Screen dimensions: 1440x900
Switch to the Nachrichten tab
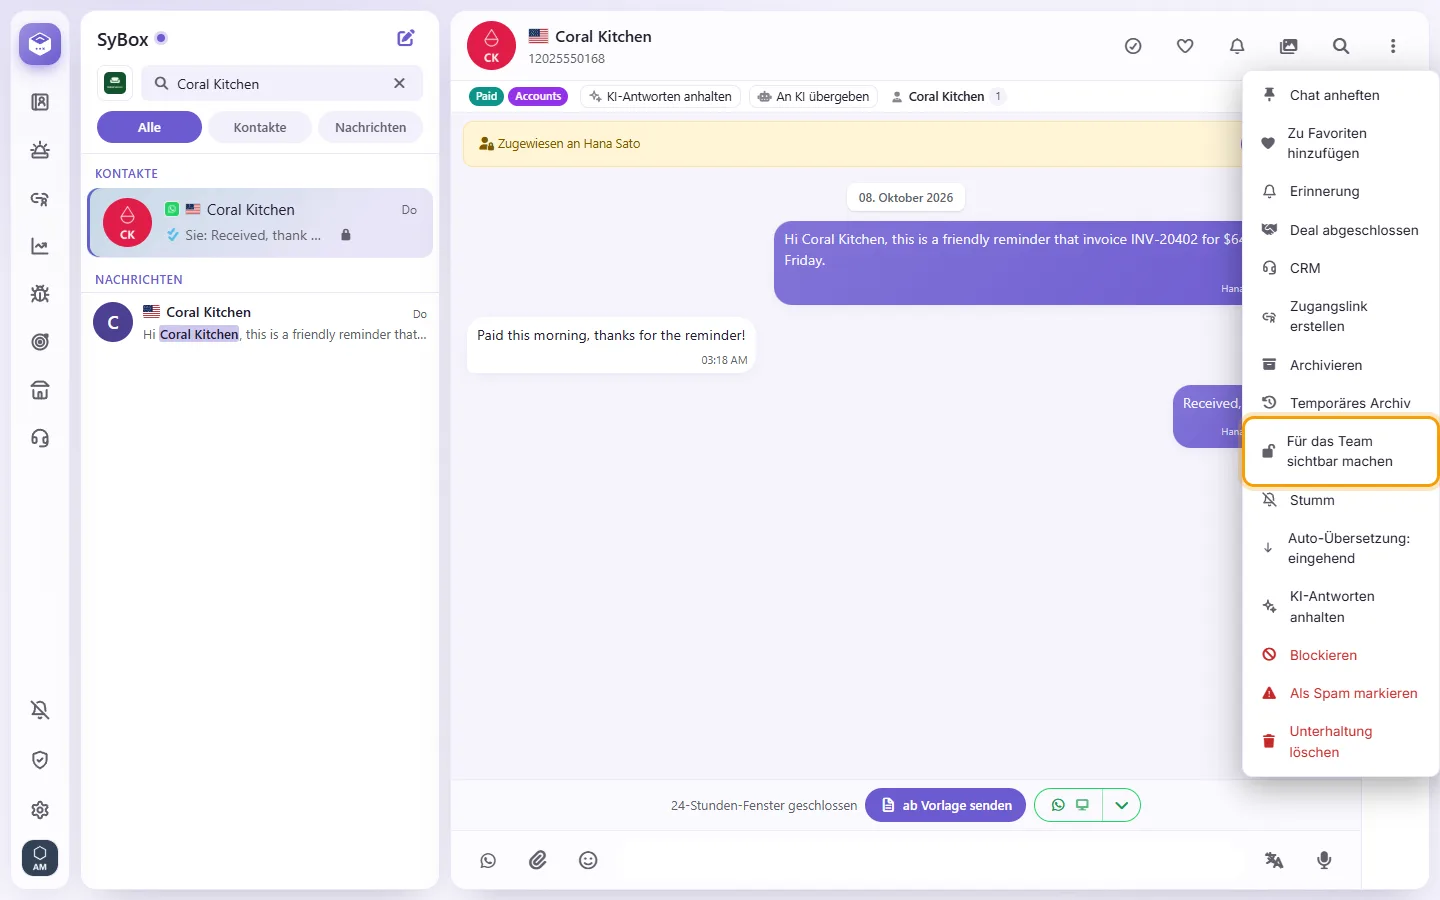pos(371,127)
